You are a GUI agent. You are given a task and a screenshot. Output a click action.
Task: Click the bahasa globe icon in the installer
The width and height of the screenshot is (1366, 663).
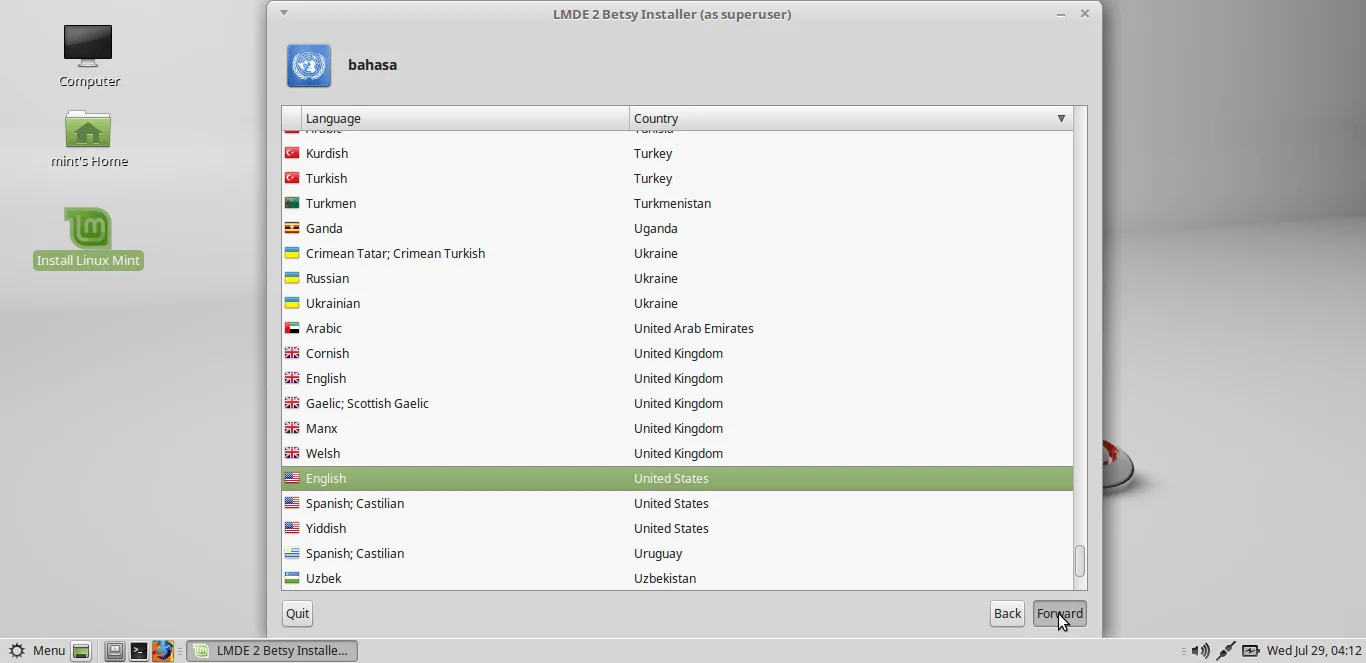point(309,66)
